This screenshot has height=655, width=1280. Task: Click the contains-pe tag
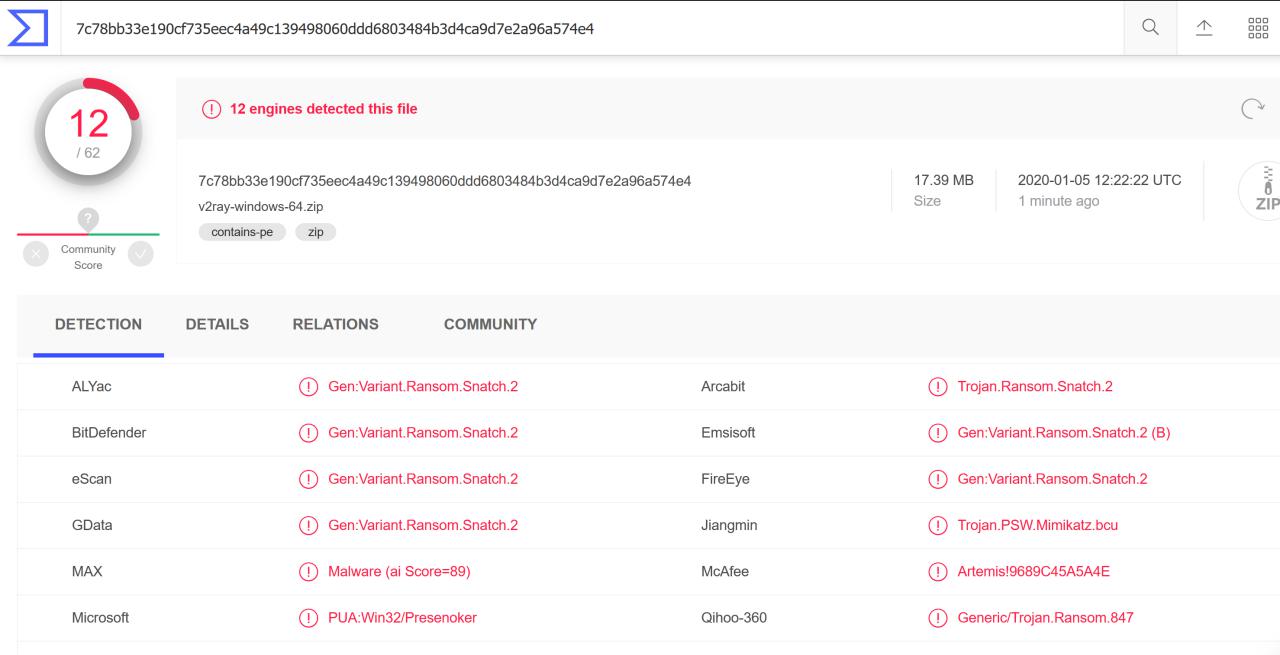tap(242, 232)
